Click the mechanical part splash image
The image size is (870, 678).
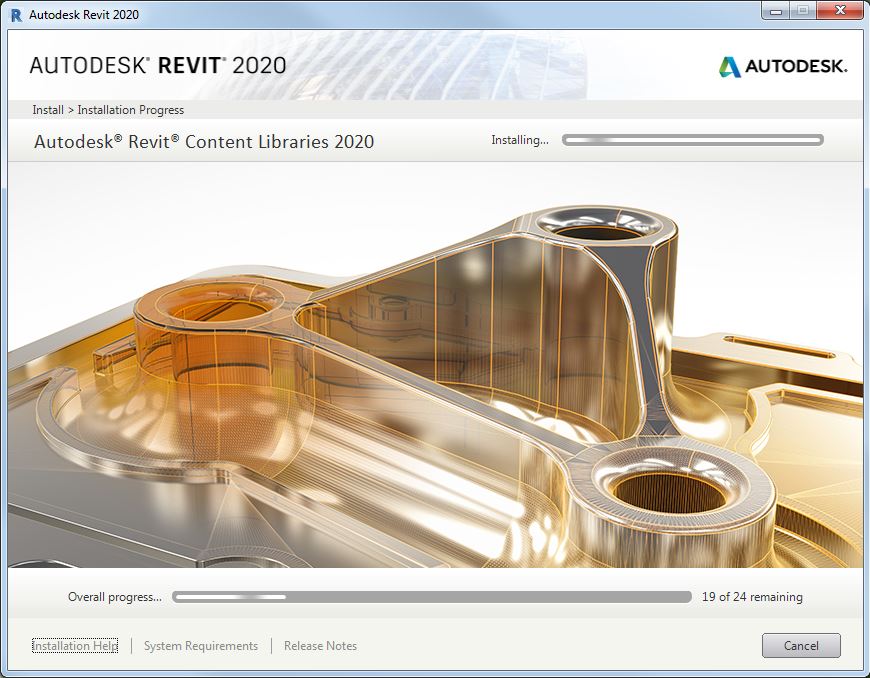pos(435,365)
